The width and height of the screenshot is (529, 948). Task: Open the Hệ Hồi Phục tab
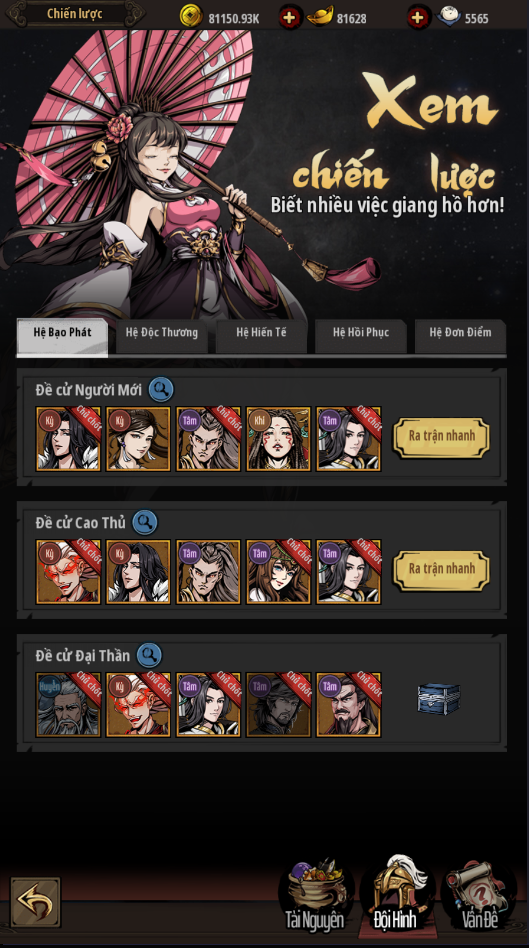(x=361, y=336)
